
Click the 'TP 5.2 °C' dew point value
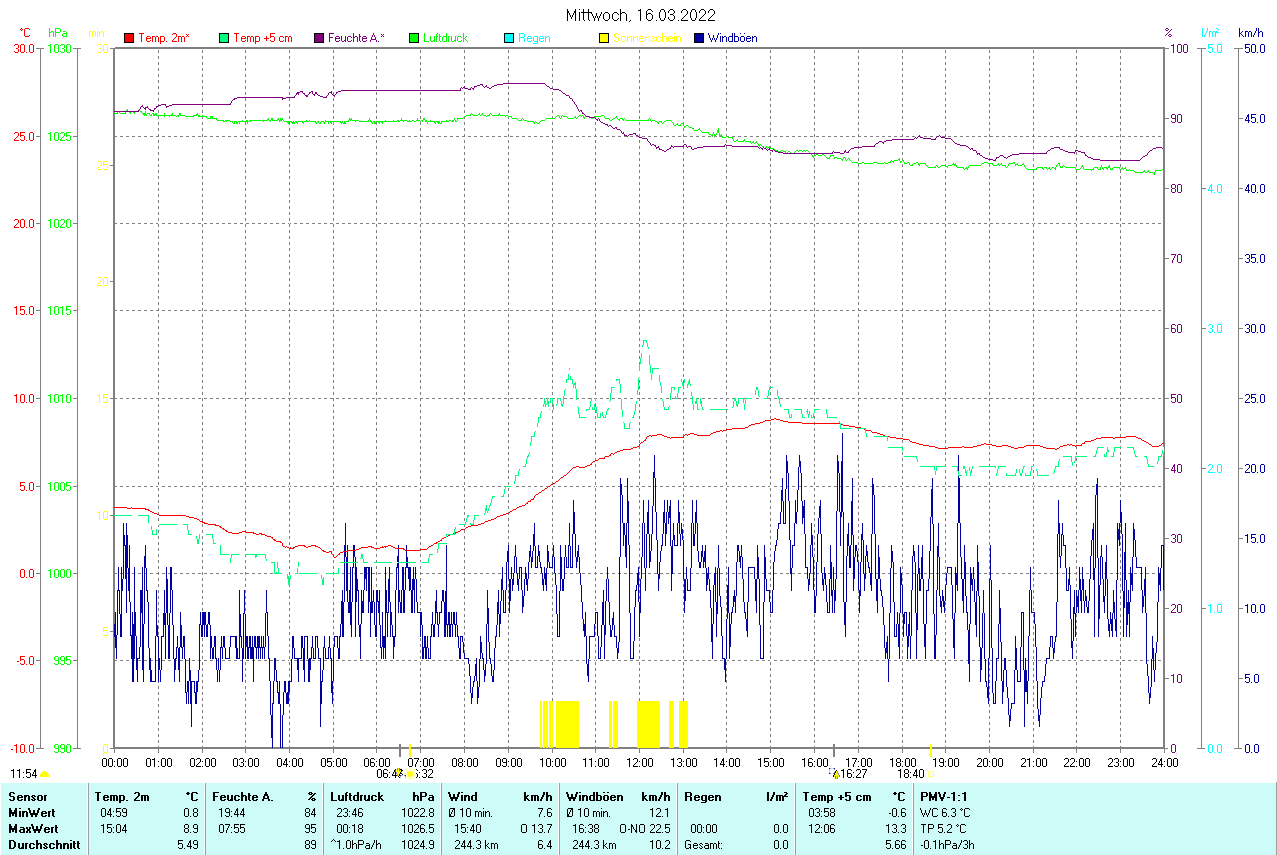pos(944,829)
